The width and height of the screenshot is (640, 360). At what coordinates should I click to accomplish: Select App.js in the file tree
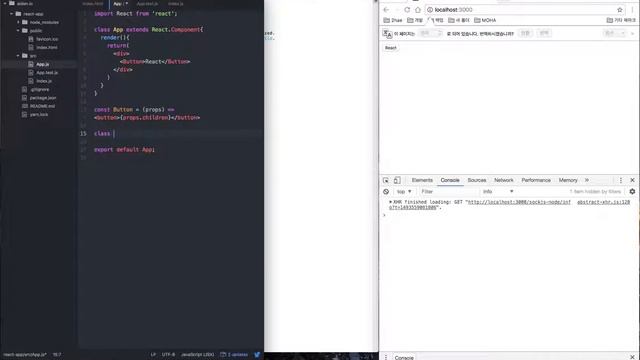tap(42, 64)
